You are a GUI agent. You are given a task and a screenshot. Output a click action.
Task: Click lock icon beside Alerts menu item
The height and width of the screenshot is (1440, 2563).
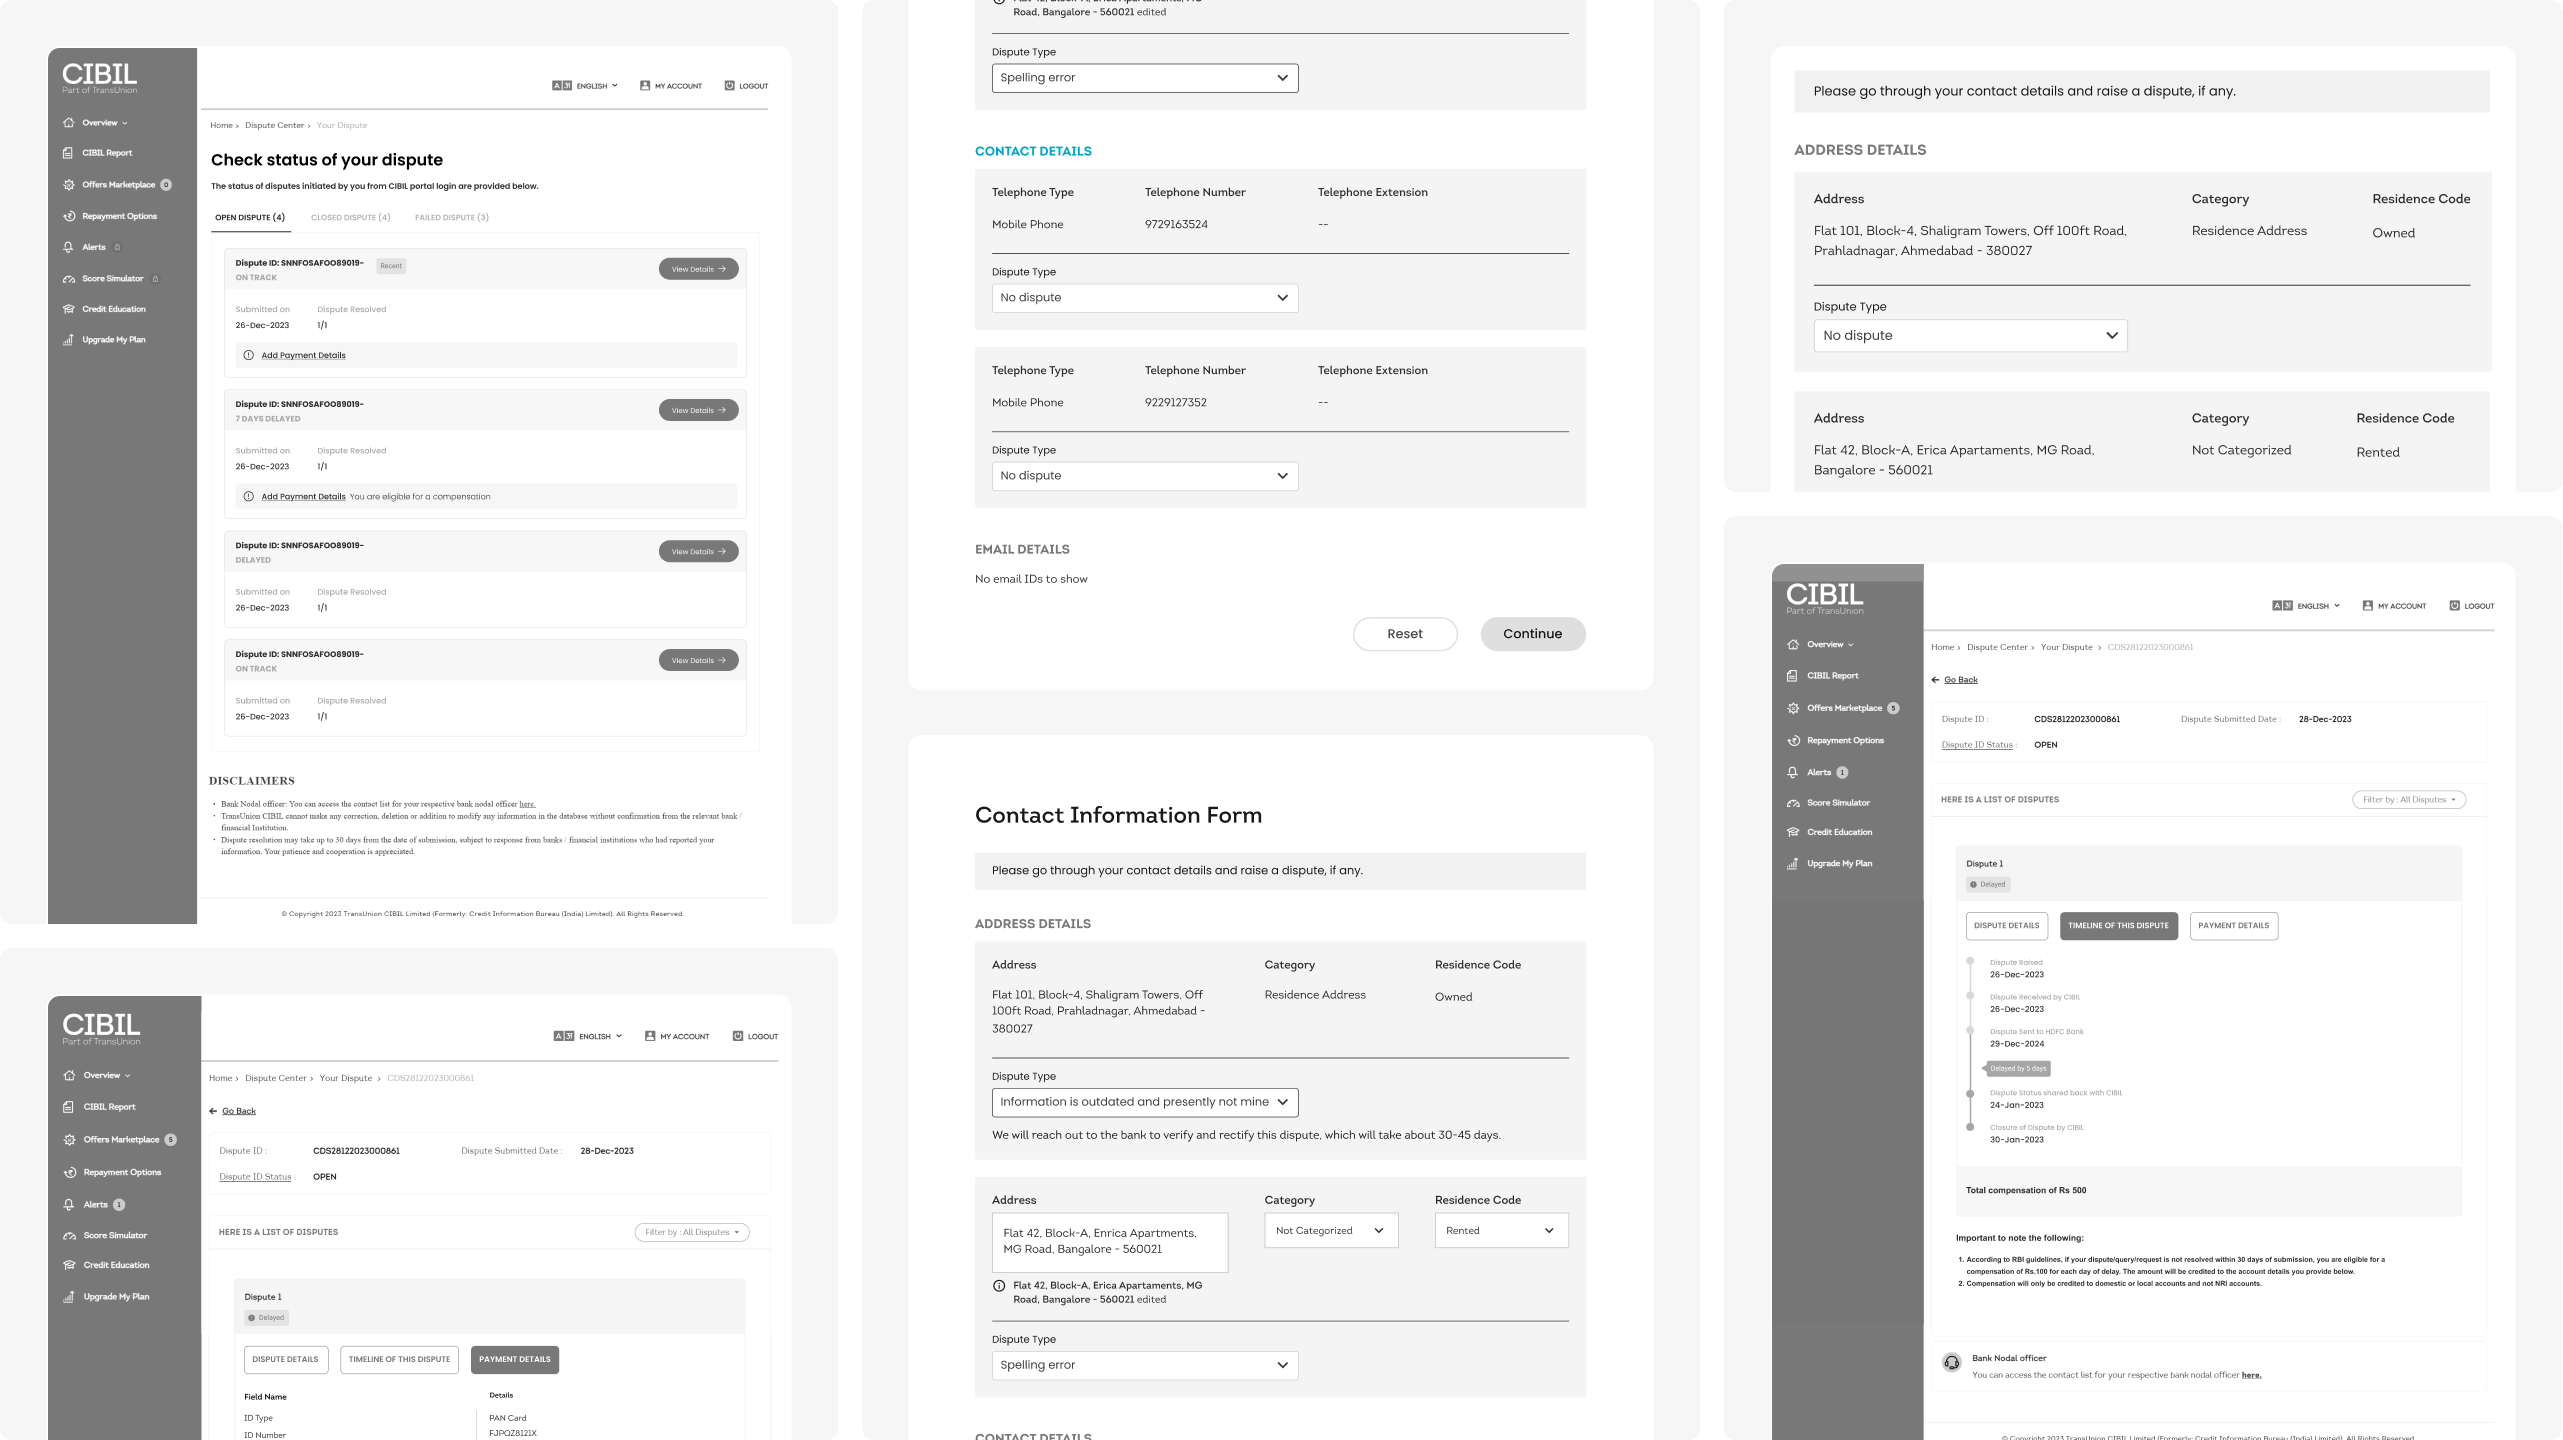pos(117,247)
